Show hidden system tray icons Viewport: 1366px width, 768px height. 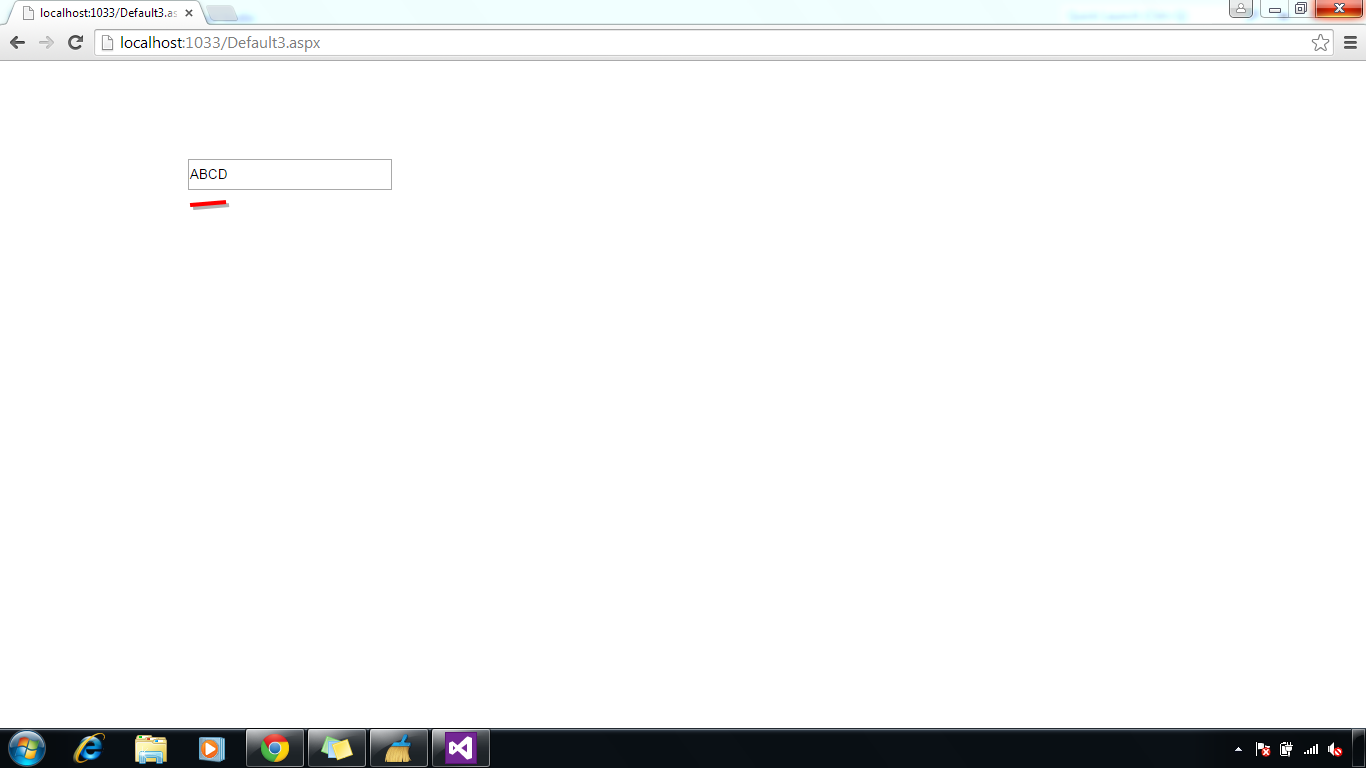point(1239,749)
